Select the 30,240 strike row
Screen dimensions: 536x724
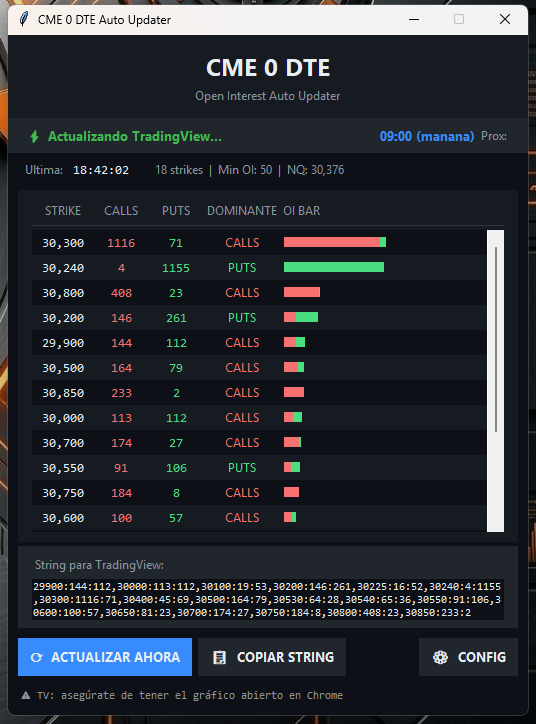259,267
